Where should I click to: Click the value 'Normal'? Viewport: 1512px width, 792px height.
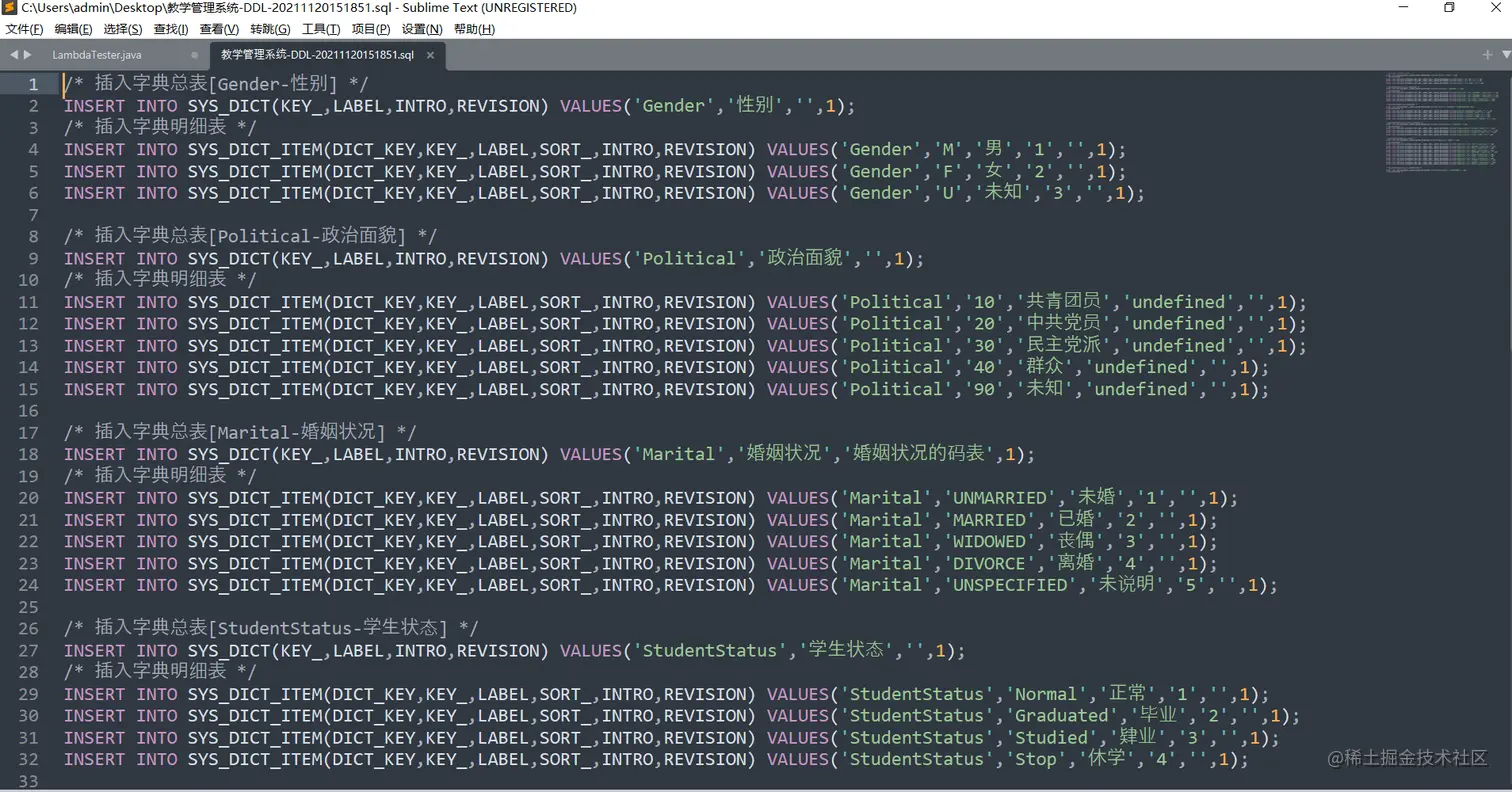coord(1047,694)
